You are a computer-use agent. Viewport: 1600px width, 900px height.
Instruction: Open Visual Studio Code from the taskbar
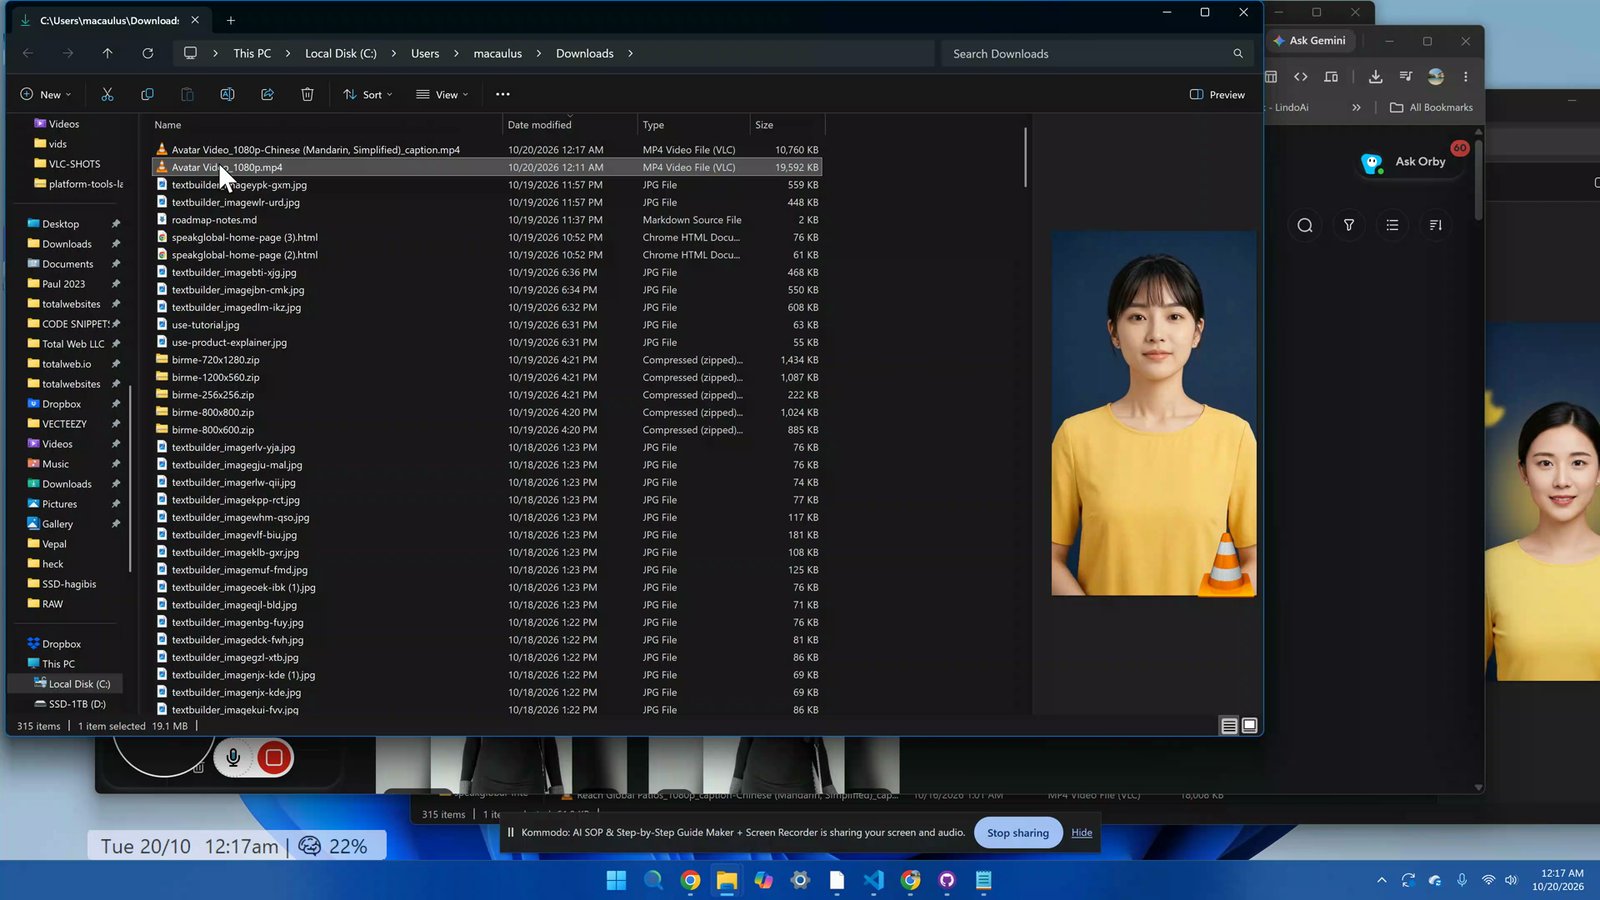click(873, 880)
